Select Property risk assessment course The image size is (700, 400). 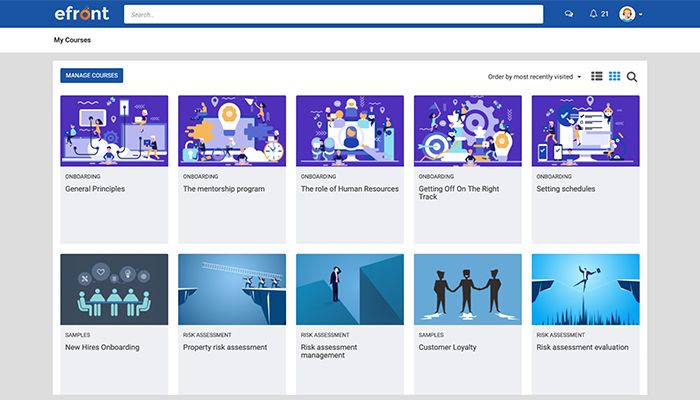(x=225, y=347)
